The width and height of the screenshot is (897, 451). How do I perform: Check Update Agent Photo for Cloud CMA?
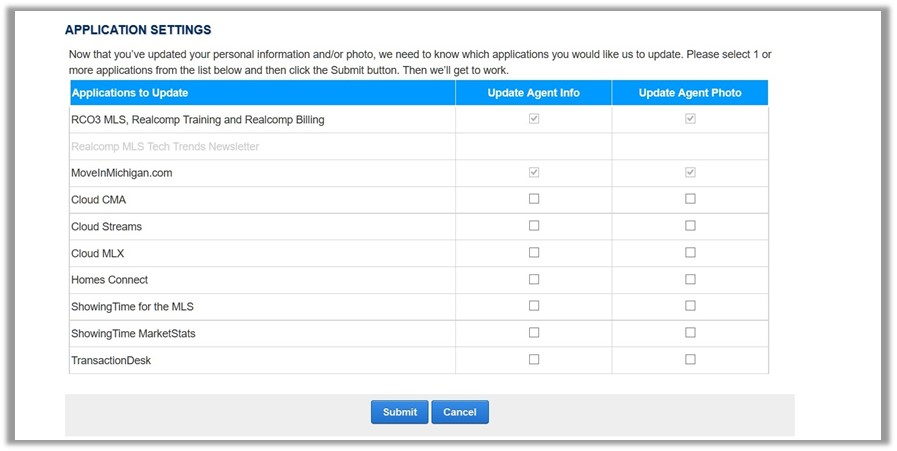click(x=690, y=199)
